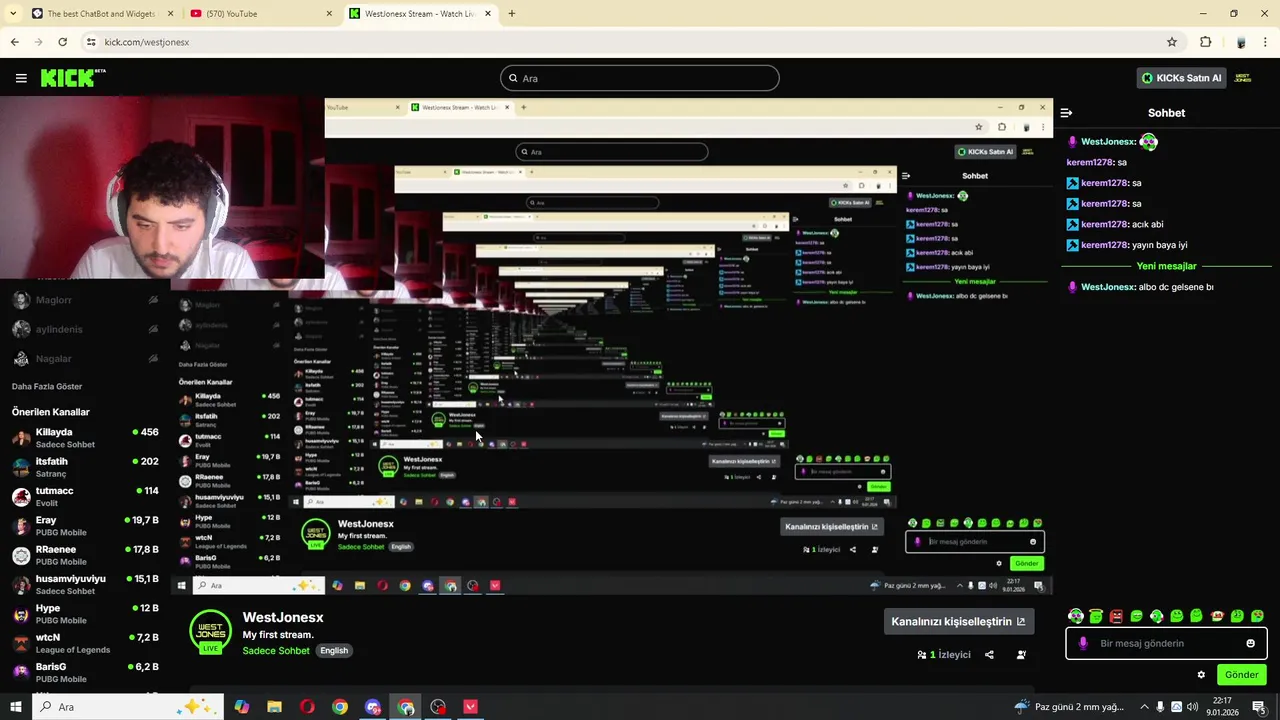Open itsfatih Satranç channel
This screenshot has width=1280, height=720.
[85, 467]
